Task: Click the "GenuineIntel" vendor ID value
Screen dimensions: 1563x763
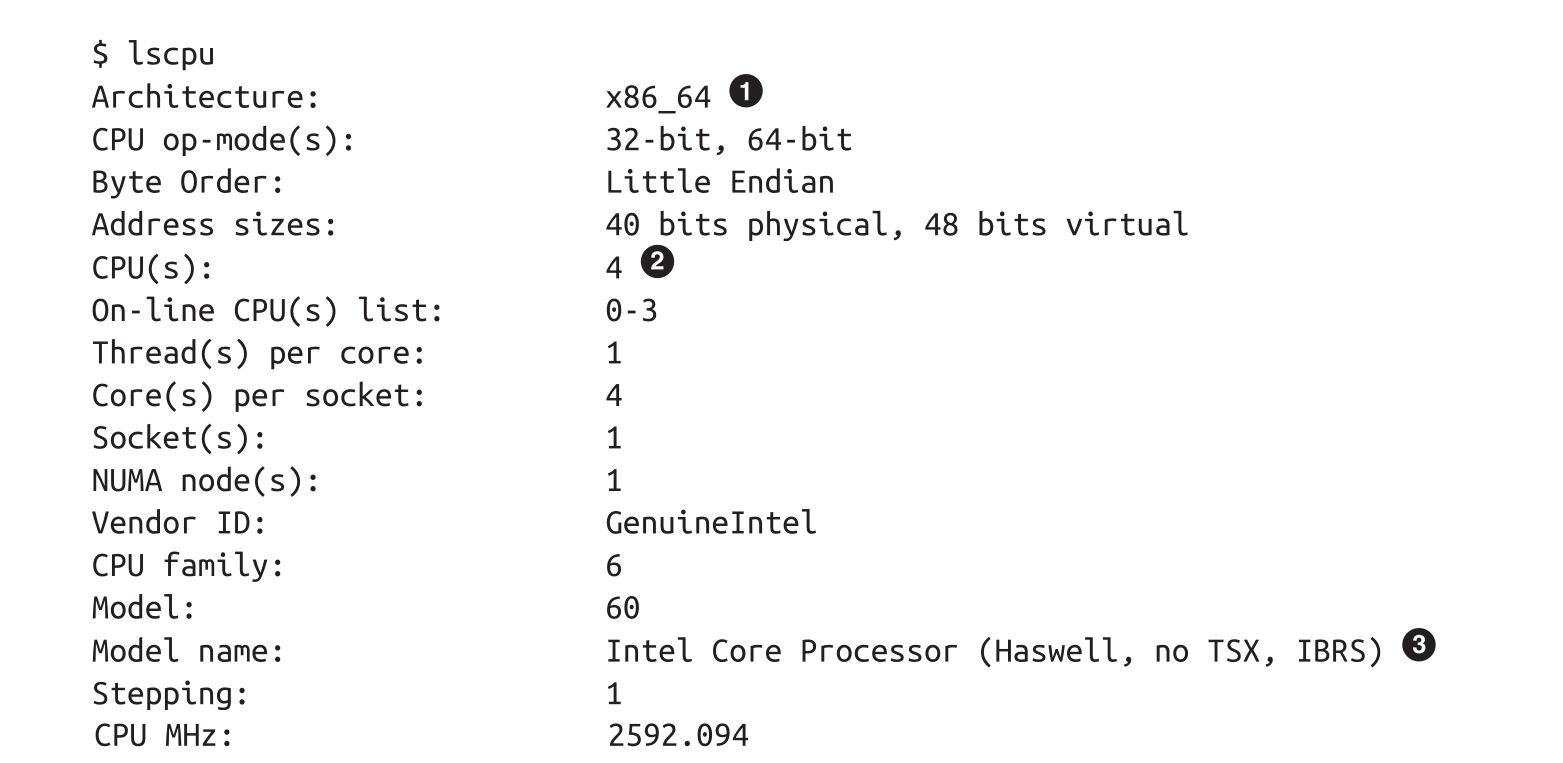Action: (711, 523)
